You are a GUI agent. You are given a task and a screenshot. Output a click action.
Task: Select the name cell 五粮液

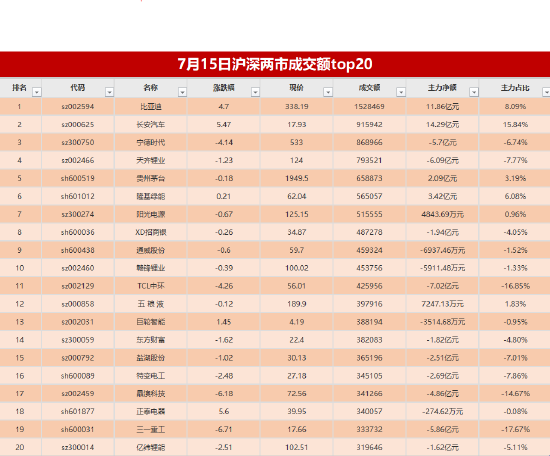[x=151, y=304]
